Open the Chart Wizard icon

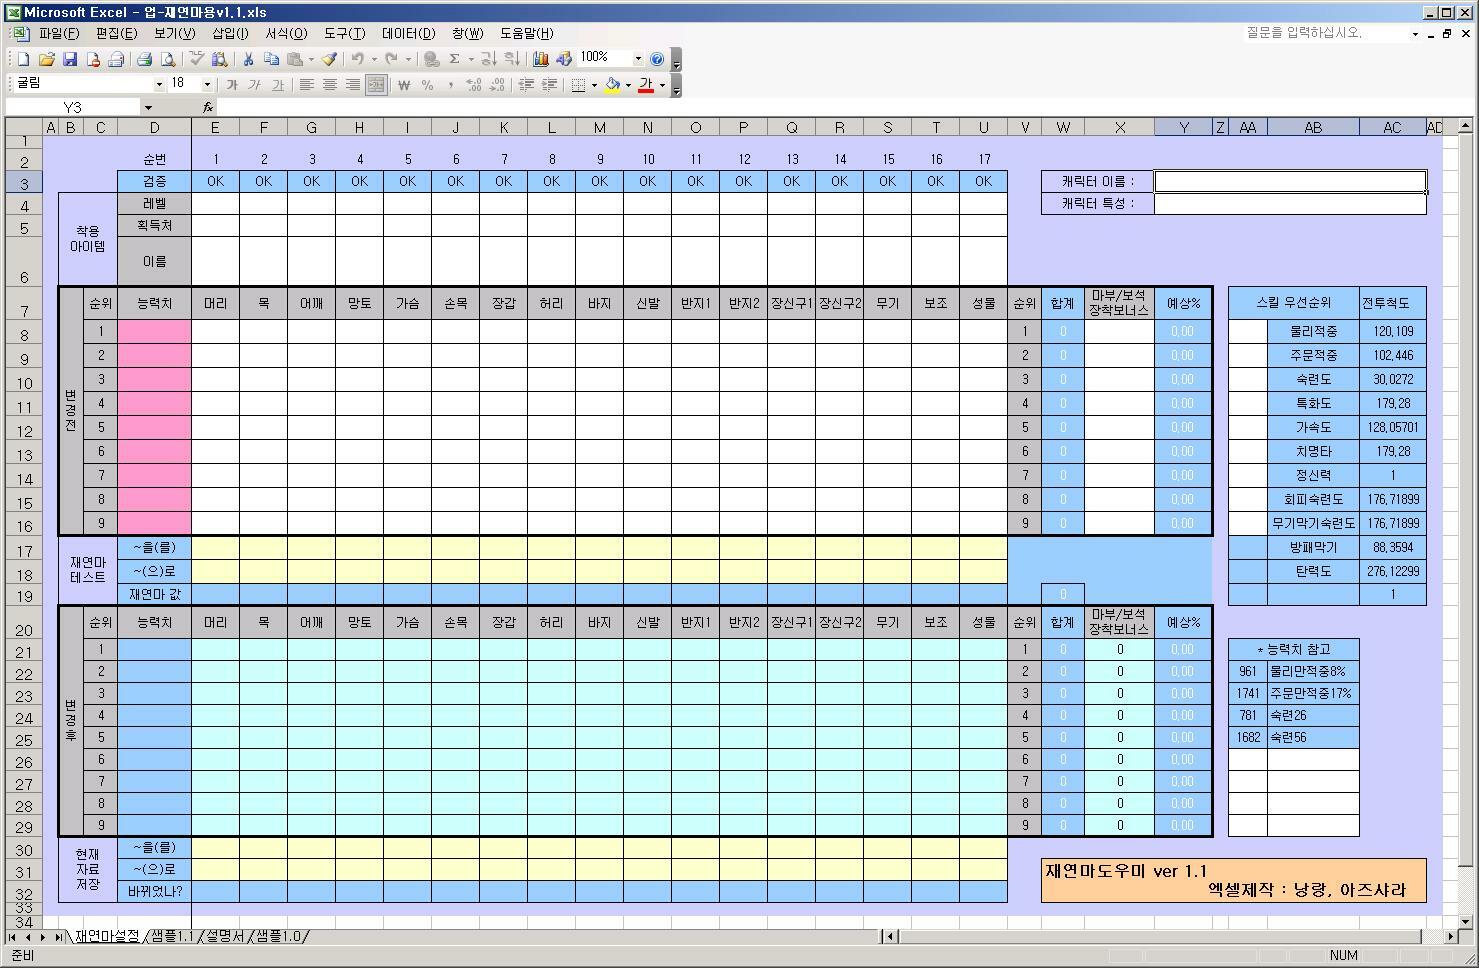541,59
